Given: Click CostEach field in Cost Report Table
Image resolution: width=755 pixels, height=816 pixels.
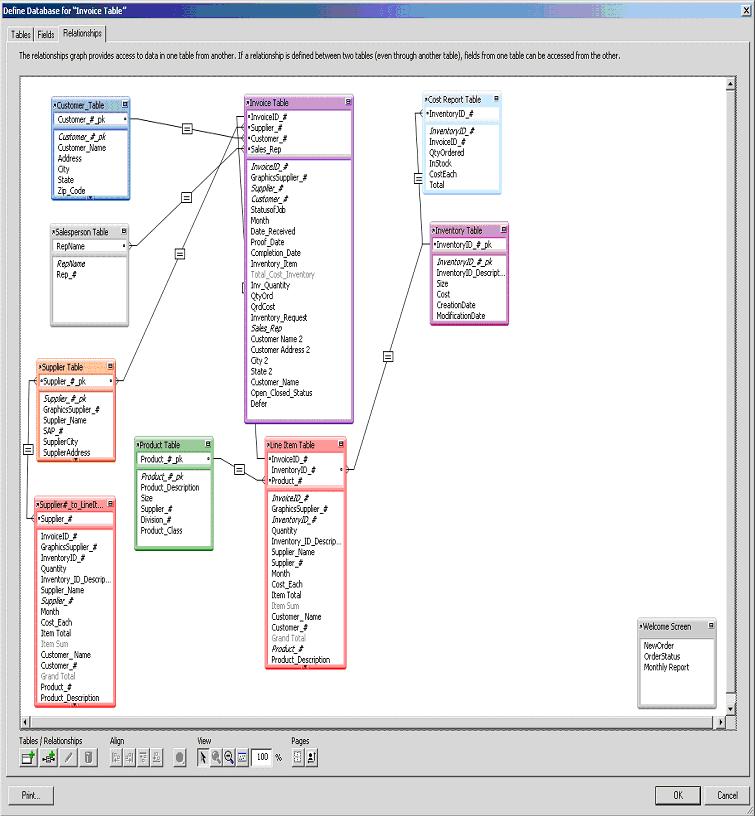Looking at the screenshot, I should point(443,174).
